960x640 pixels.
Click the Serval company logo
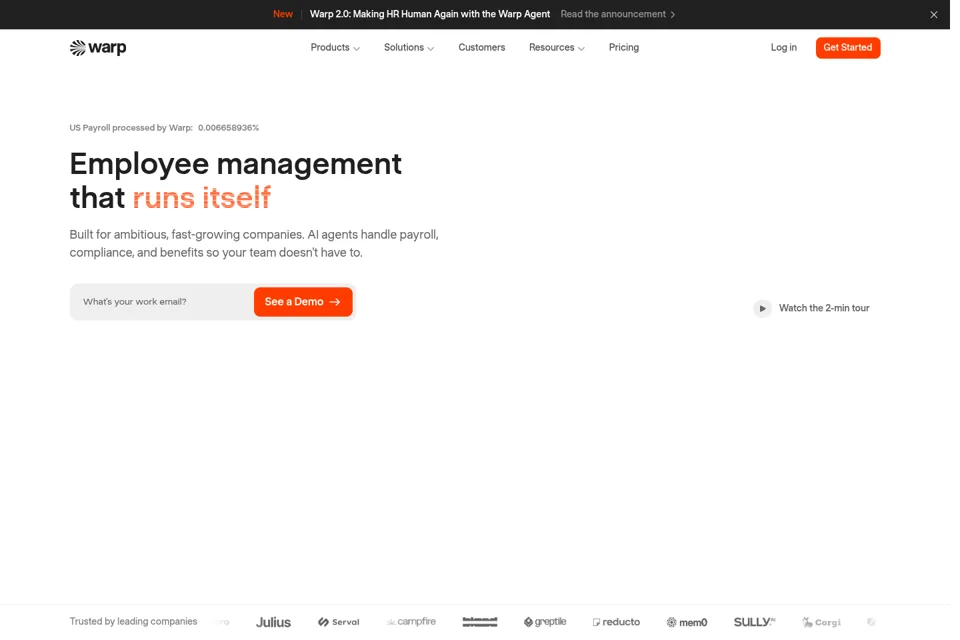click(339, 622)
